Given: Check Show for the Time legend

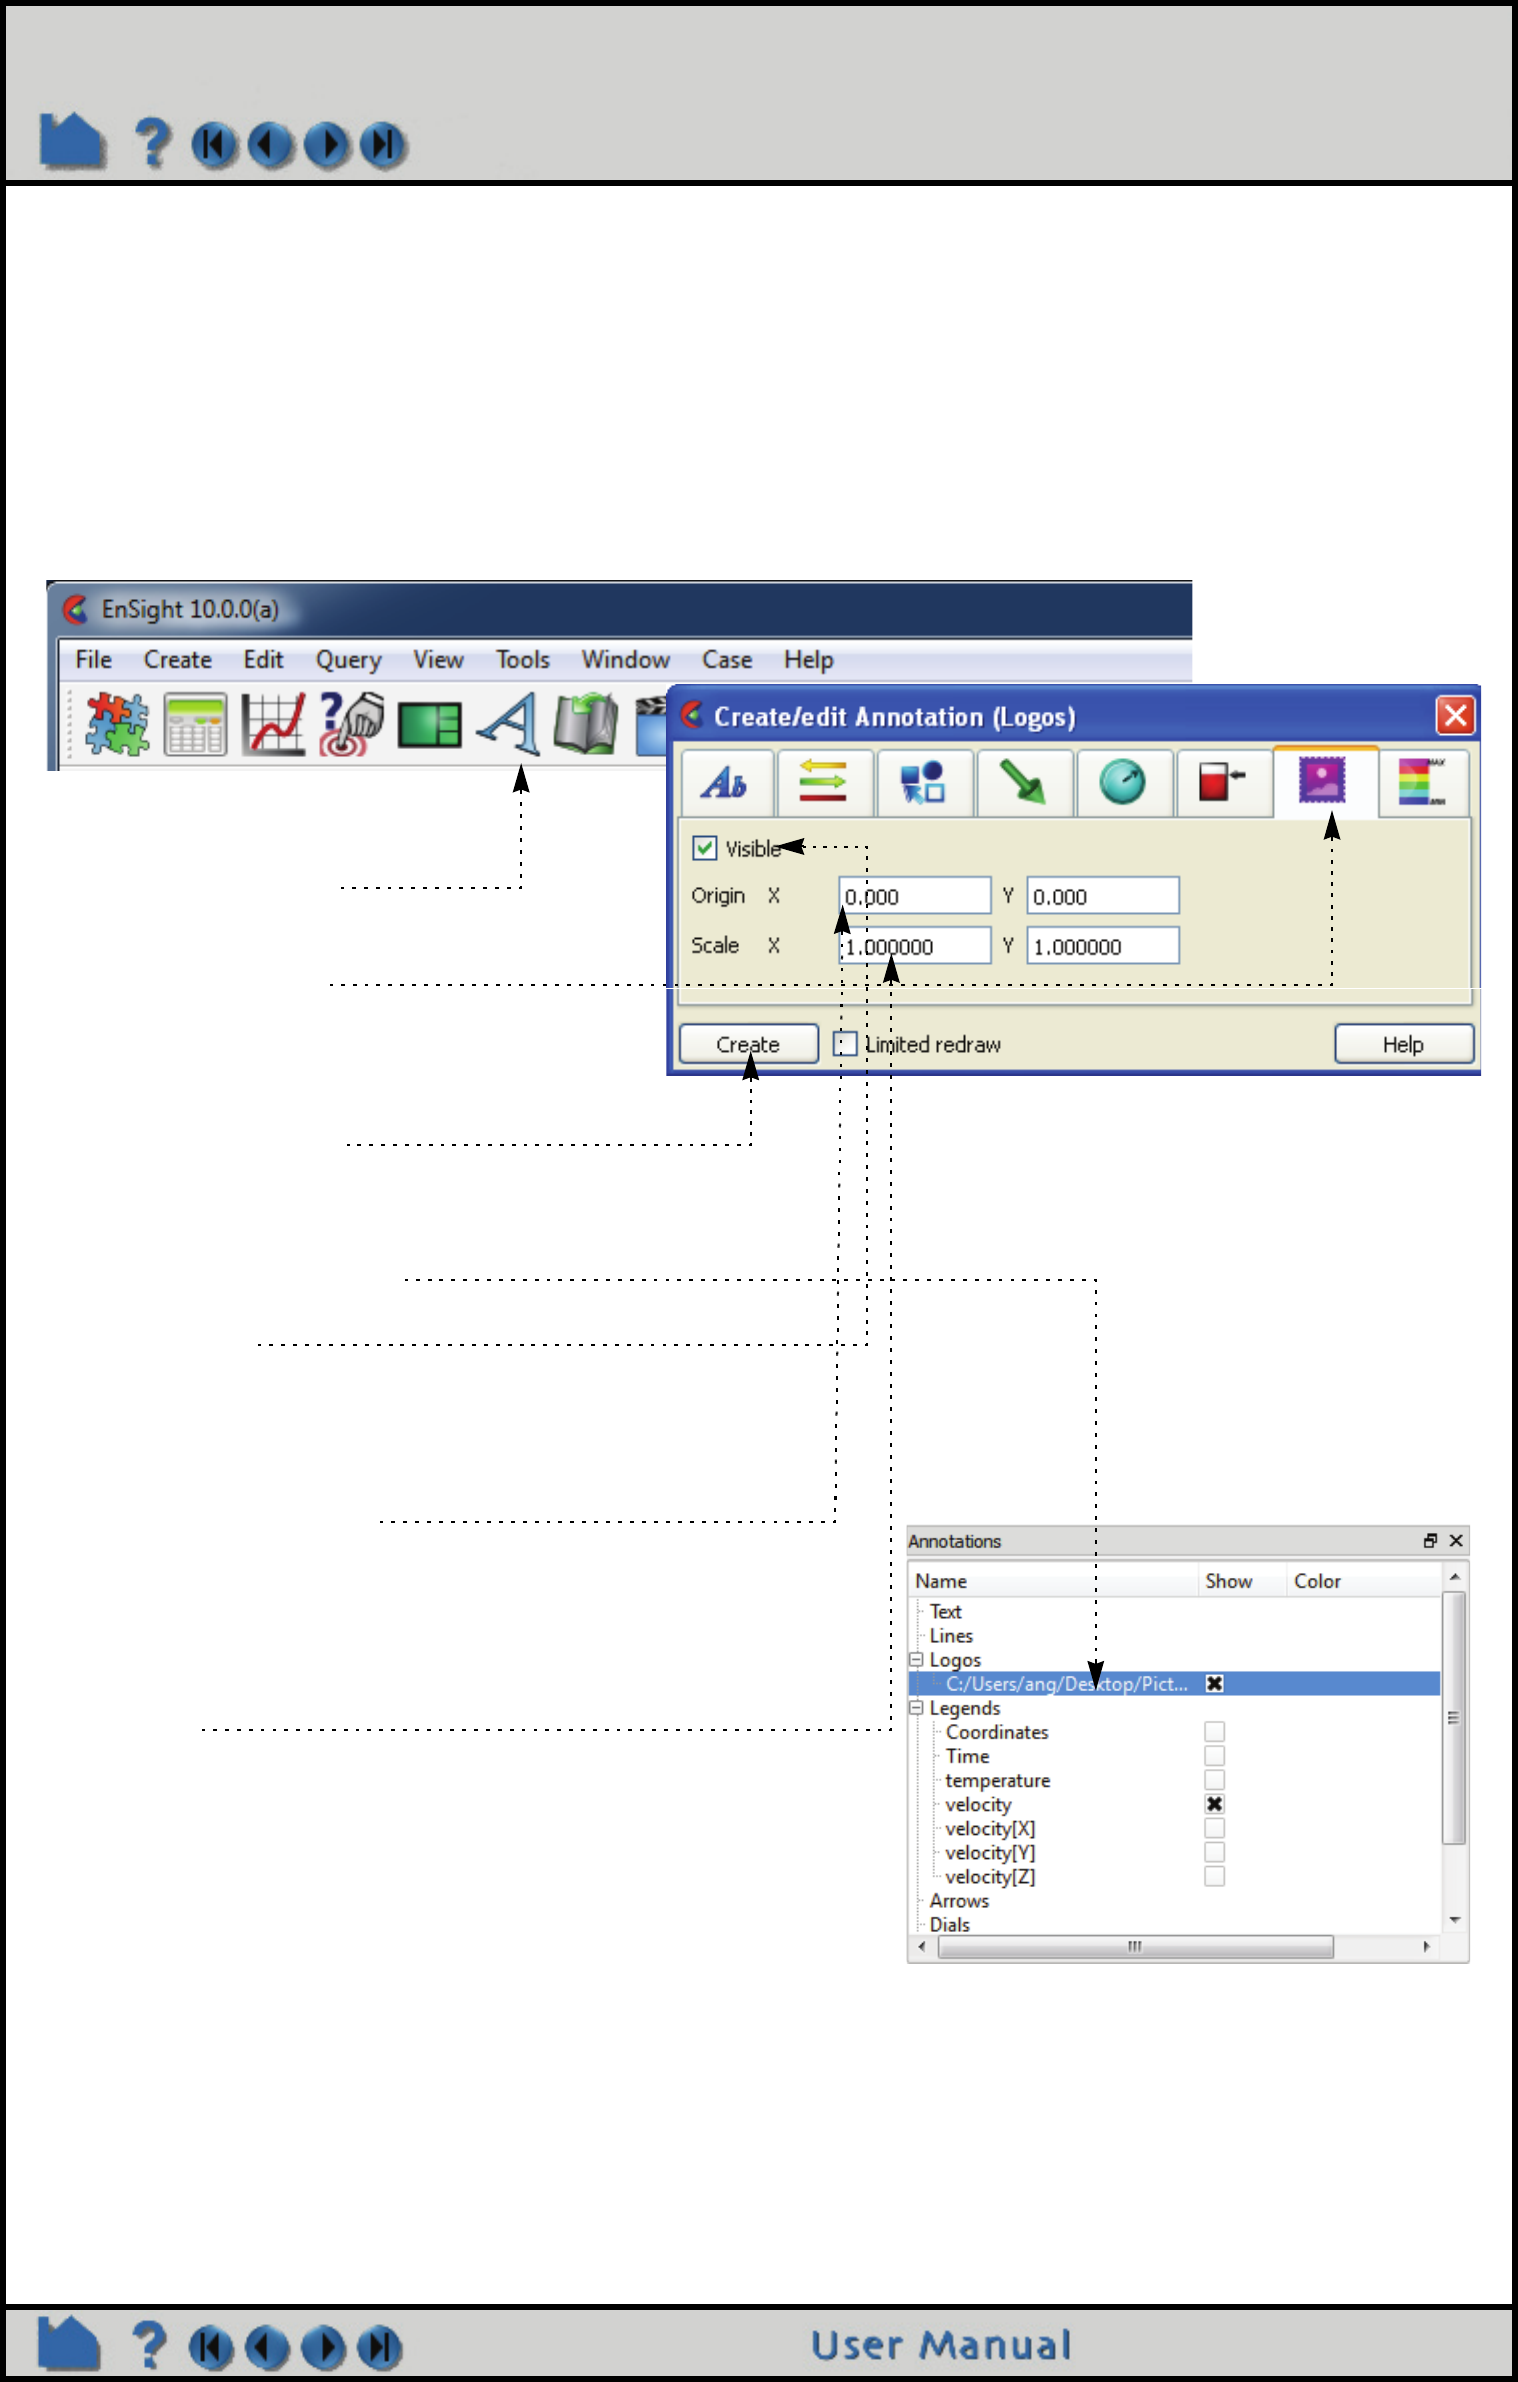Looking at the screenshot, I should point(1215,1756).
